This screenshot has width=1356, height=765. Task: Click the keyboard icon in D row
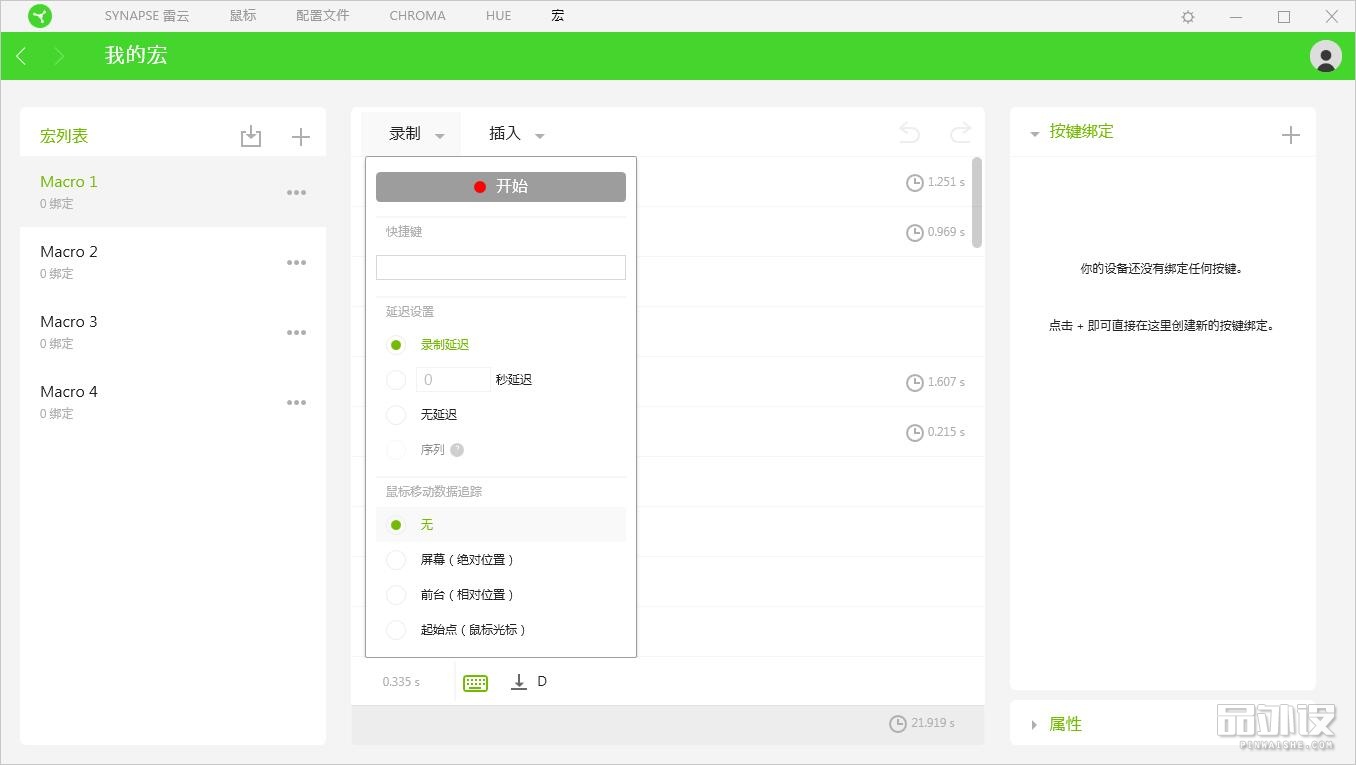coord(475,683)
